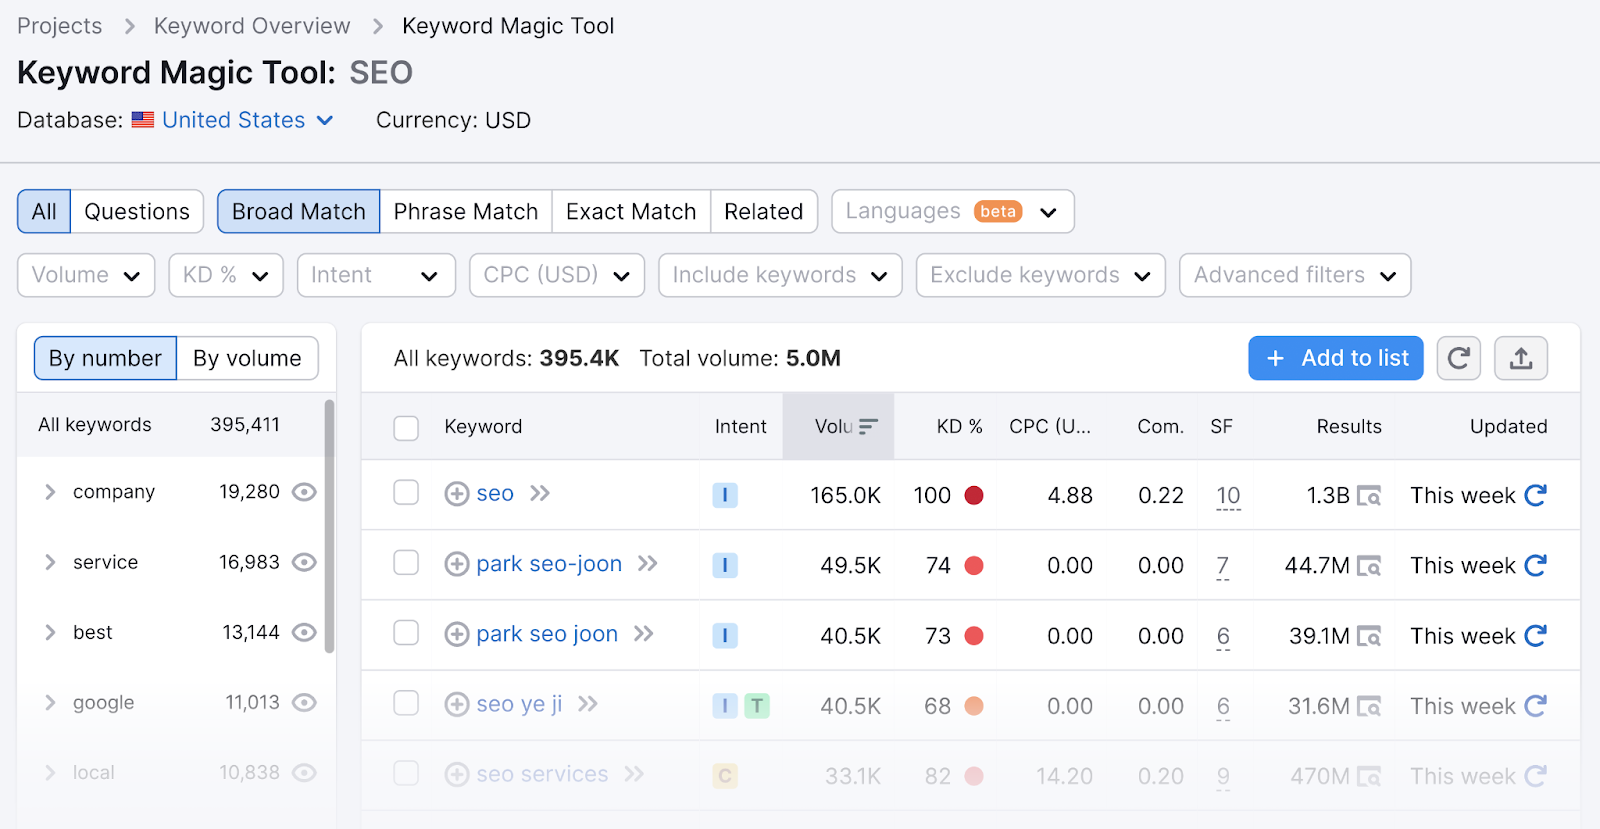The image size is (1600, 829).
Task: Open double-arrow details for 'seo' keyword
Action: [540, 493]
